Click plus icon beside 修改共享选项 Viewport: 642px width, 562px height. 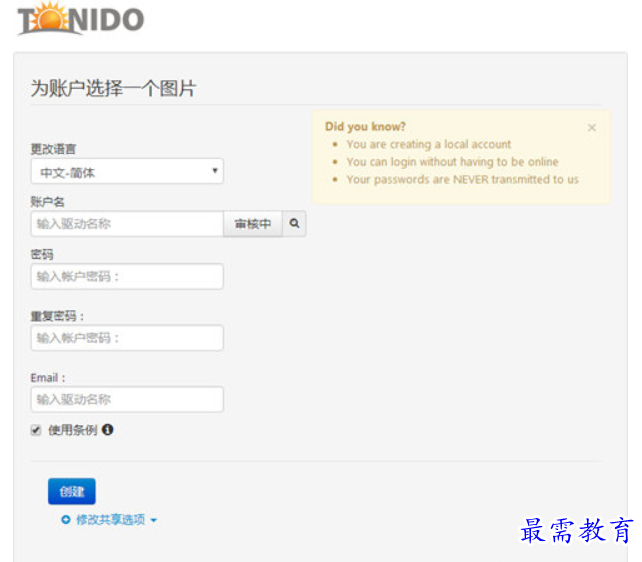coord(66,519)
